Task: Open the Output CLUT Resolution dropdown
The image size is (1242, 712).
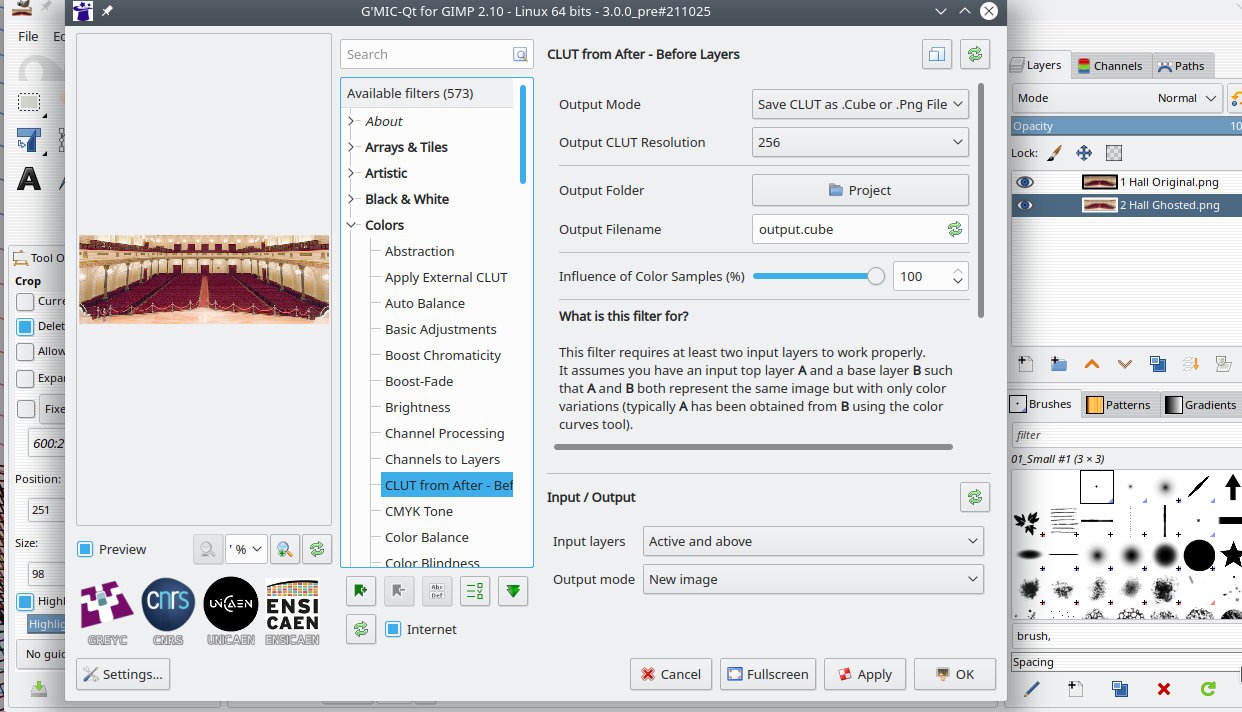Action: pos(860,142)
